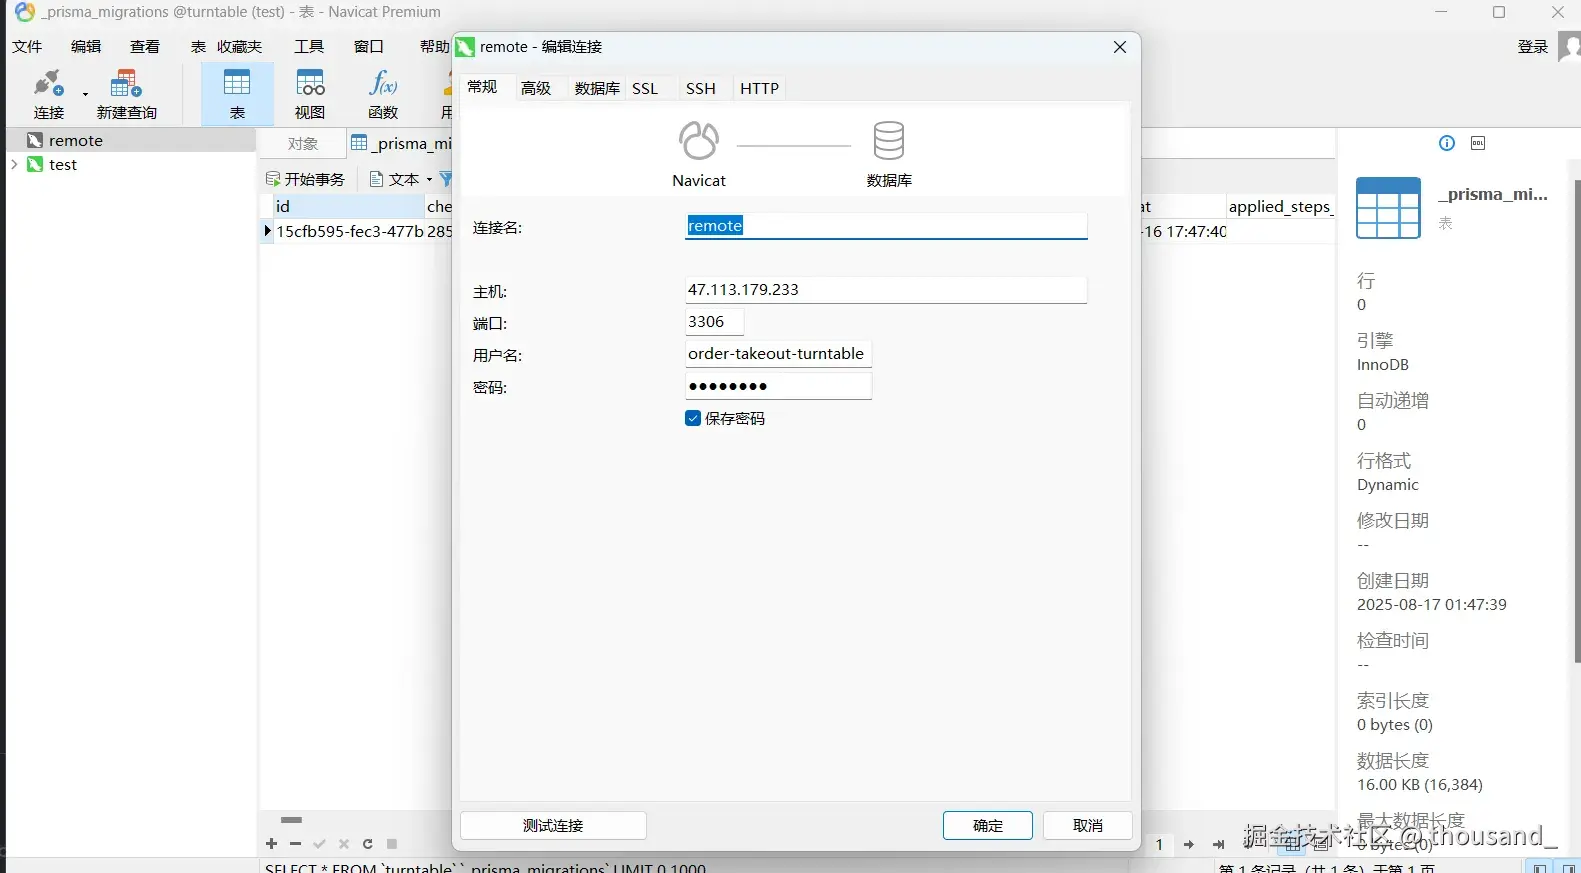Jump to last page arrow
The width and height of the screenshot is (1581, 873).
click(x=1219, y=845)
